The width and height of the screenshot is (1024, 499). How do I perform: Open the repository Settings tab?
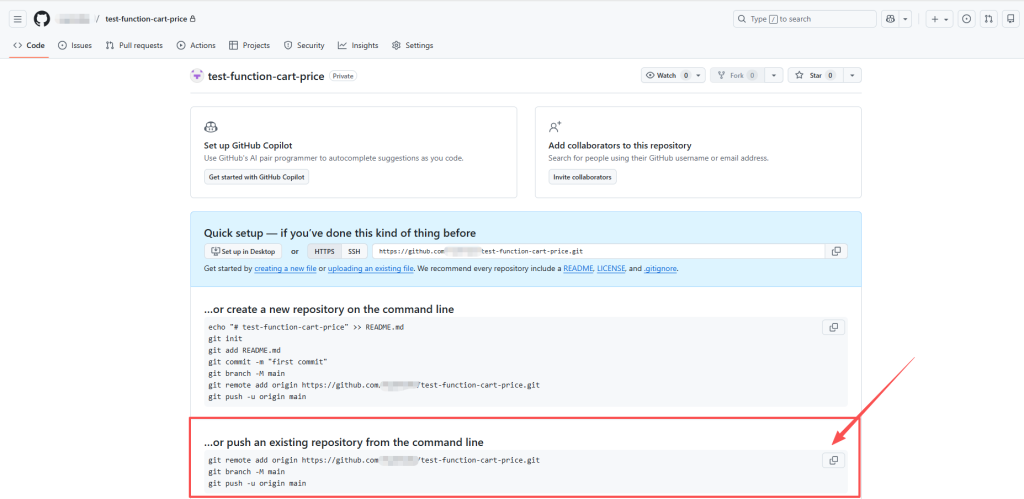pyautogui.click(x=412, y=45)
